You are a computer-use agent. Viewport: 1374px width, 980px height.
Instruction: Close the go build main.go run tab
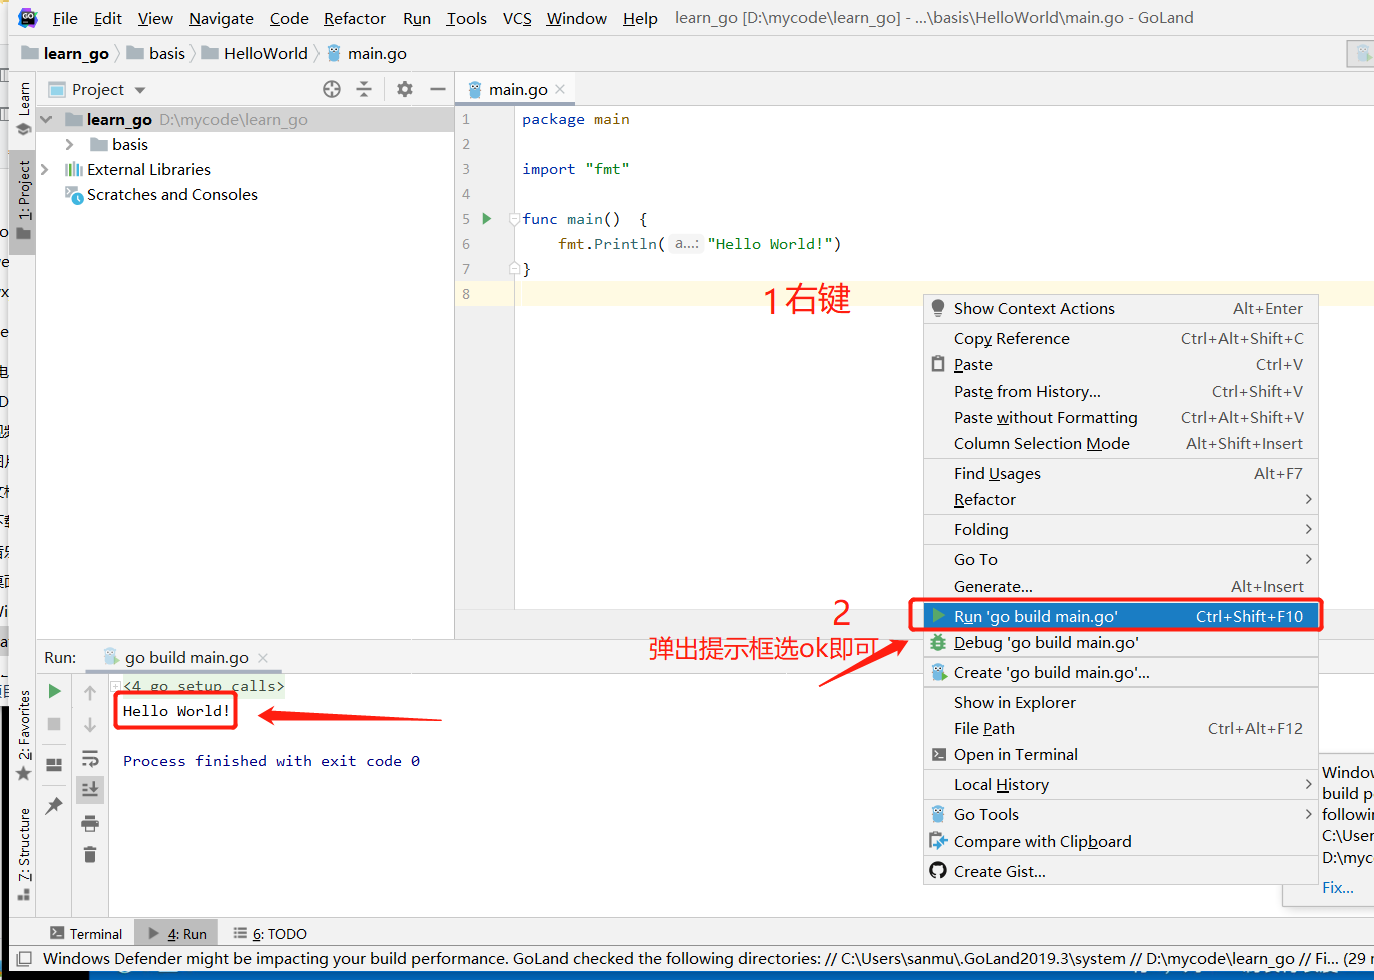(x=263, y=657)
